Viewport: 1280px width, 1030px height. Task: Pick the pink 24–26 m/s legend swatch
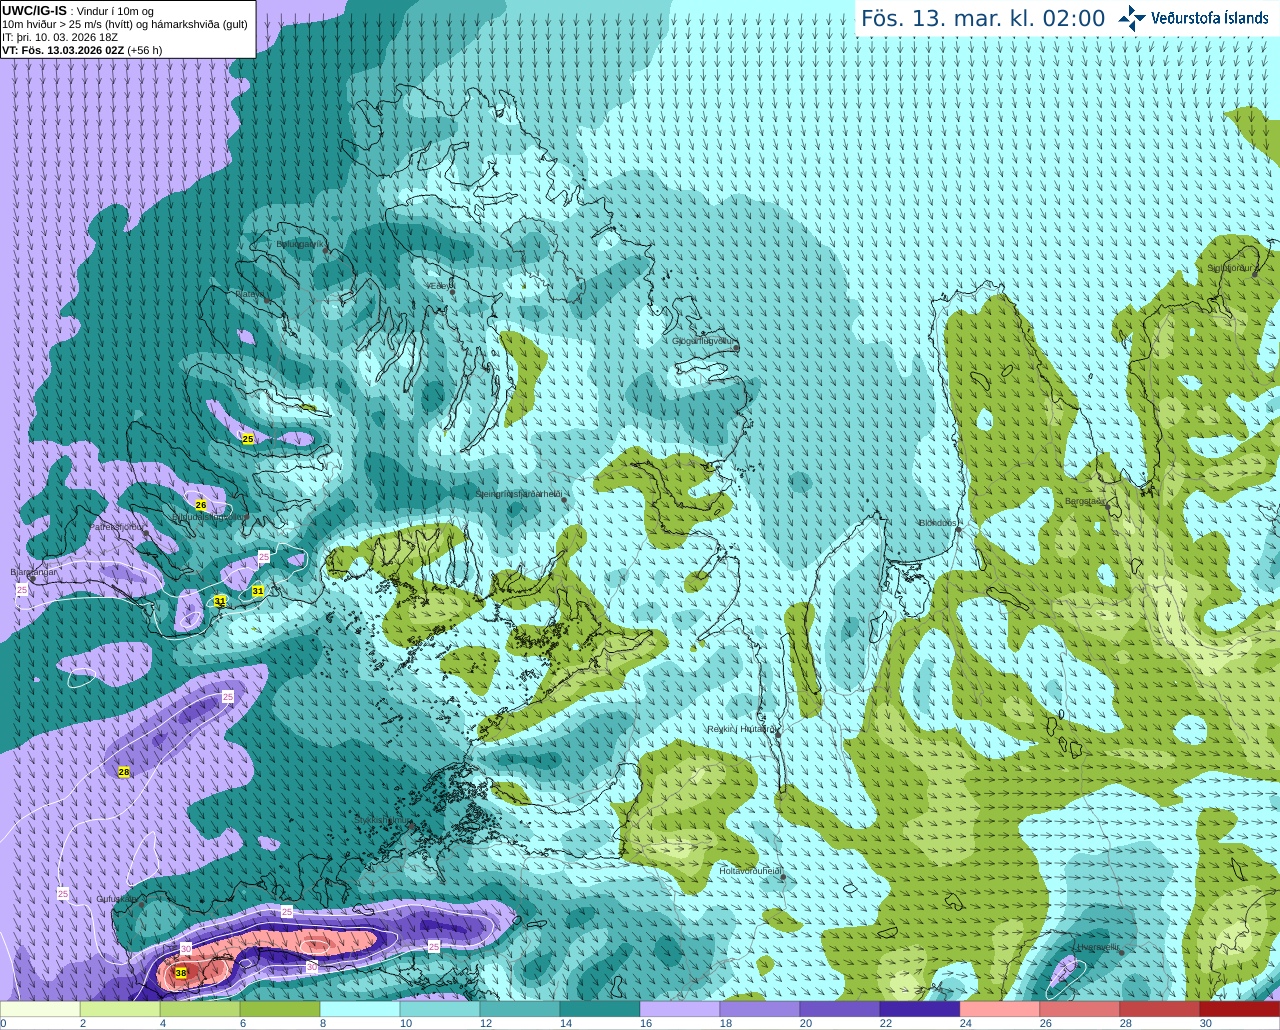[x=1000, y=1009]
